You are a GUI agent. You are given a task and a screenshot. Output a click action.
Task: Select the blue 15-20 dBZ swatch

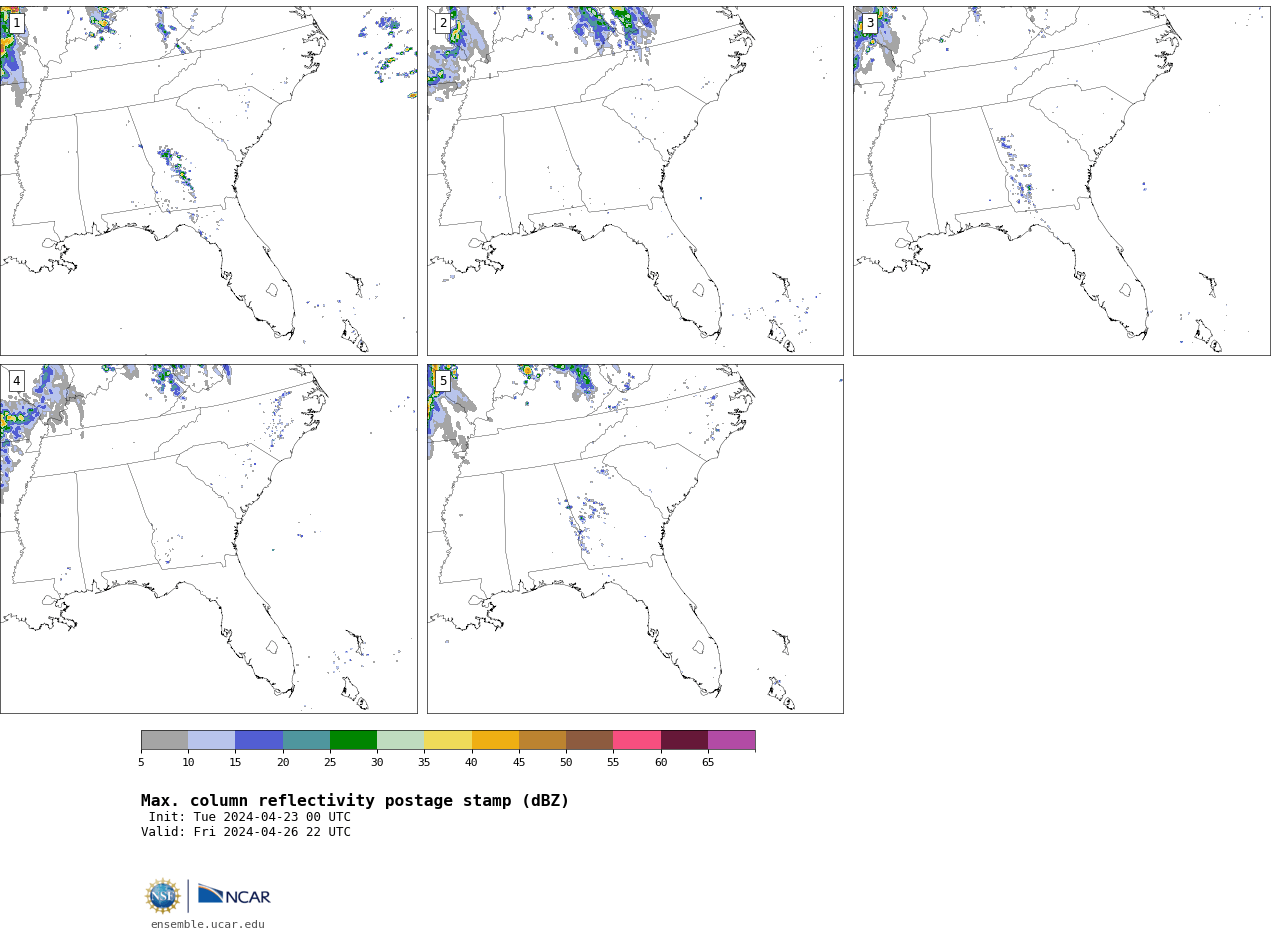coord(259,740)
